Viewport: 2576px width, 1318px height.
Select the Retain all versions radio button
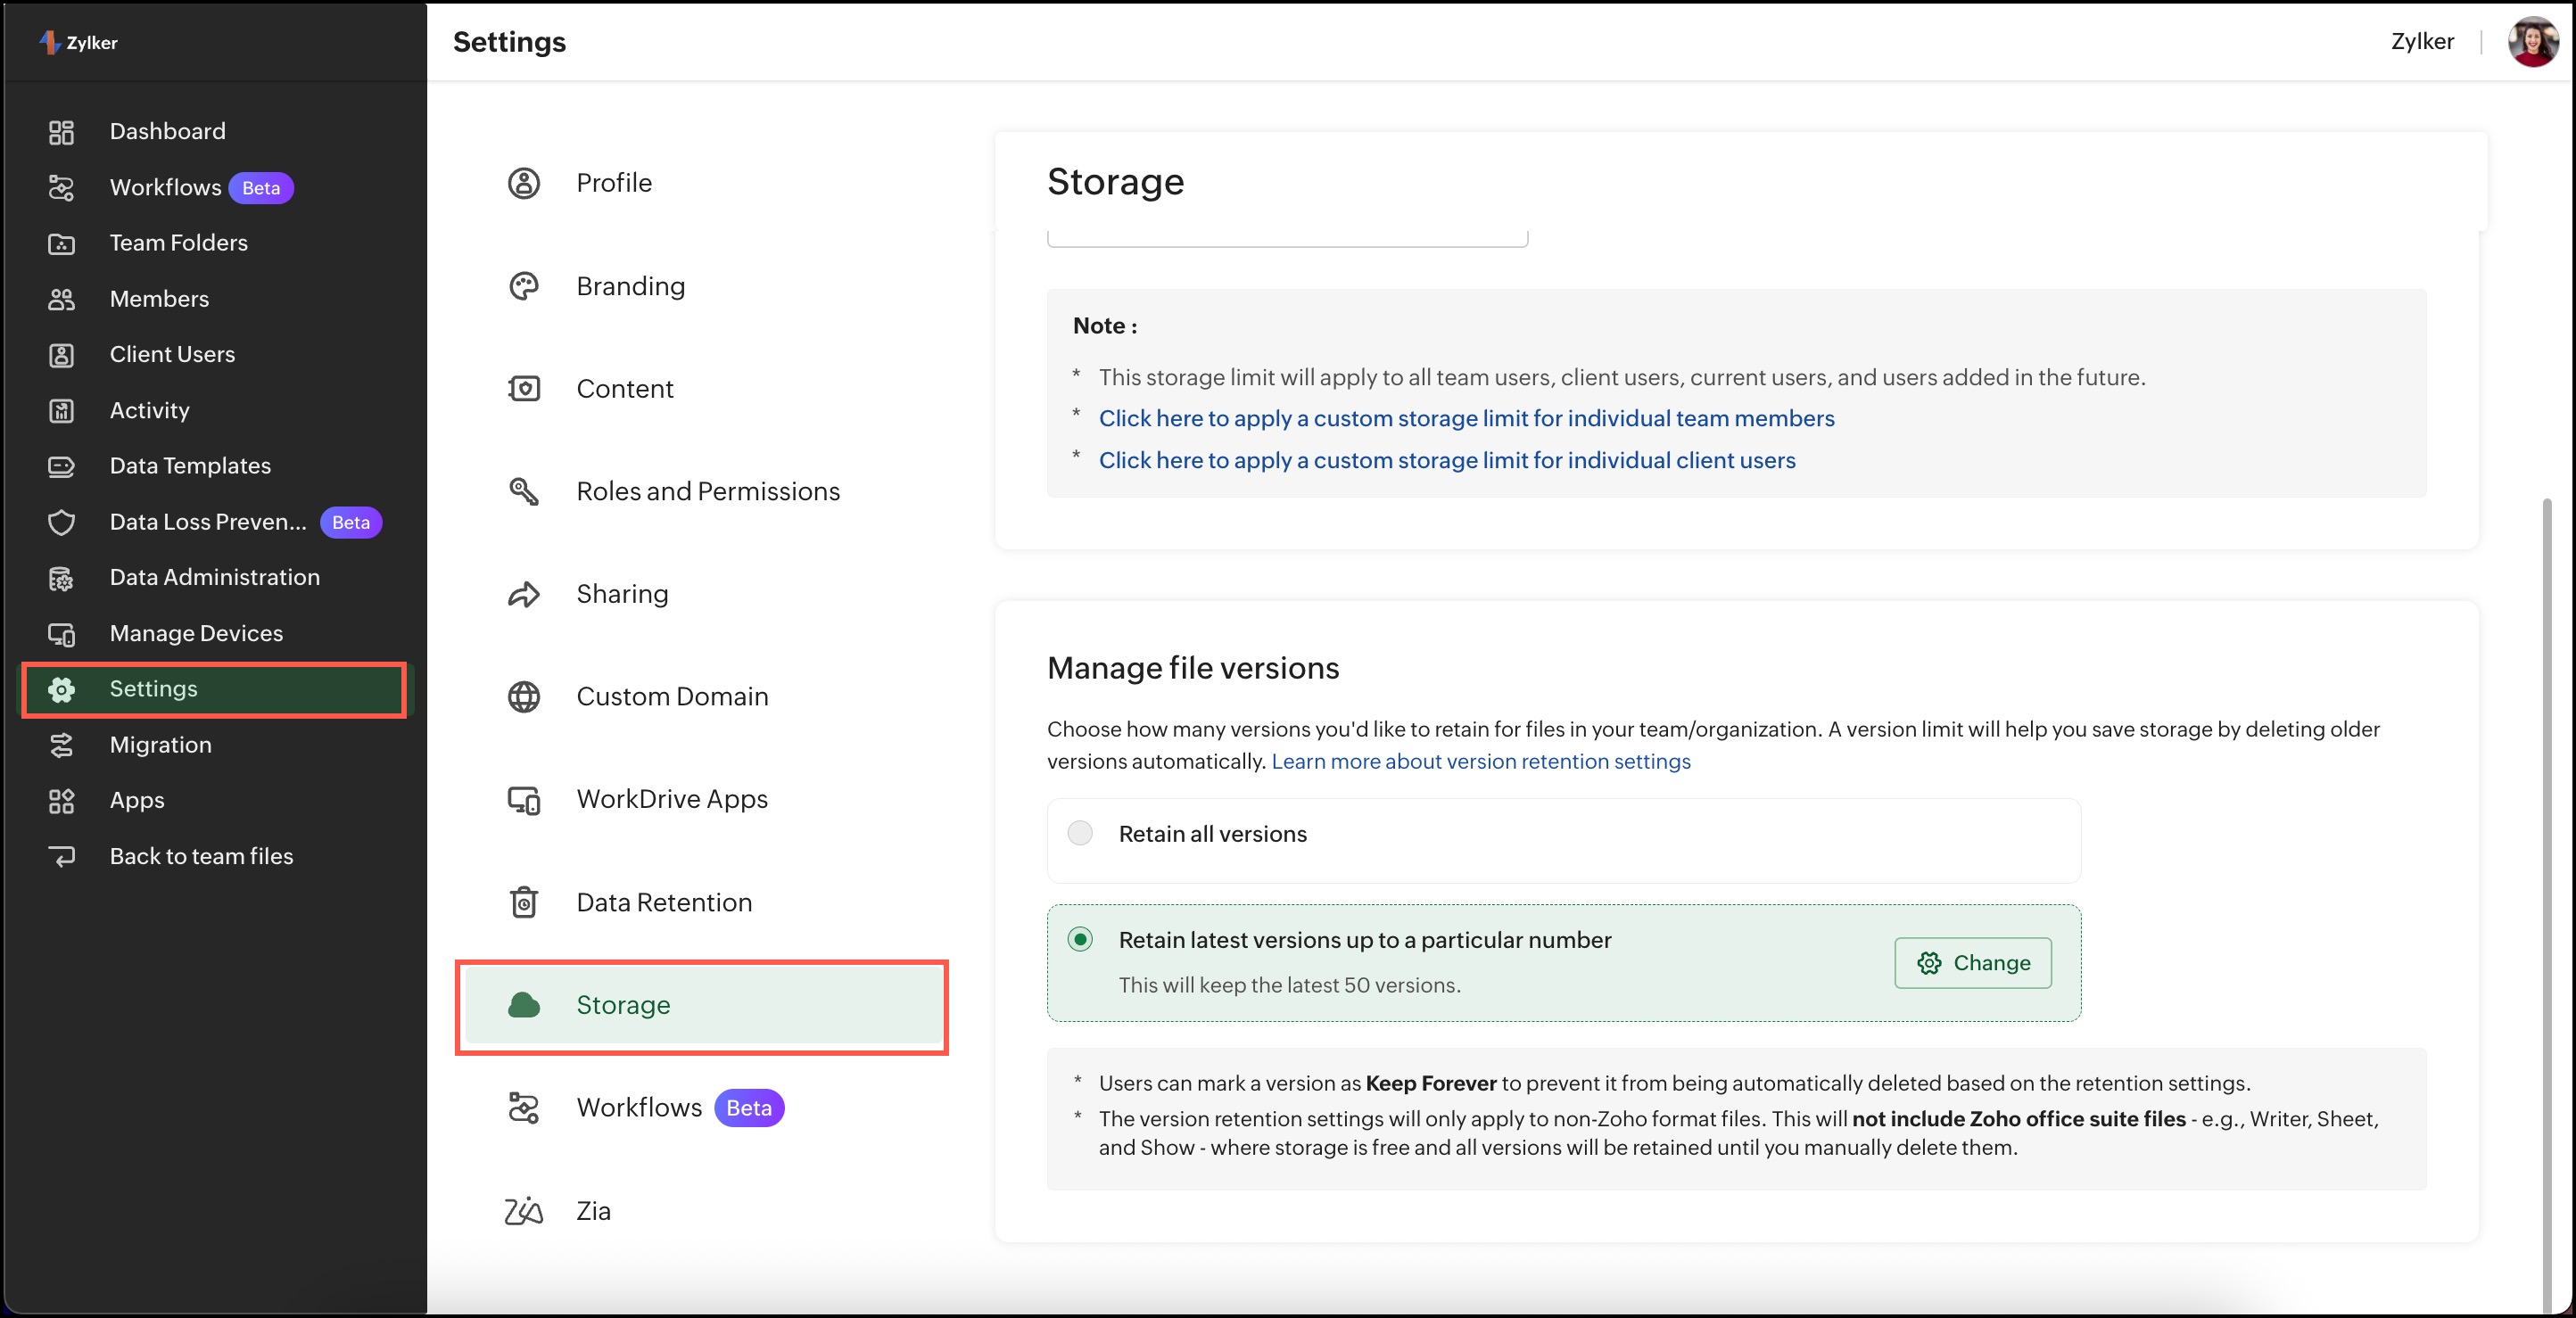click(x=1080, y=834)
